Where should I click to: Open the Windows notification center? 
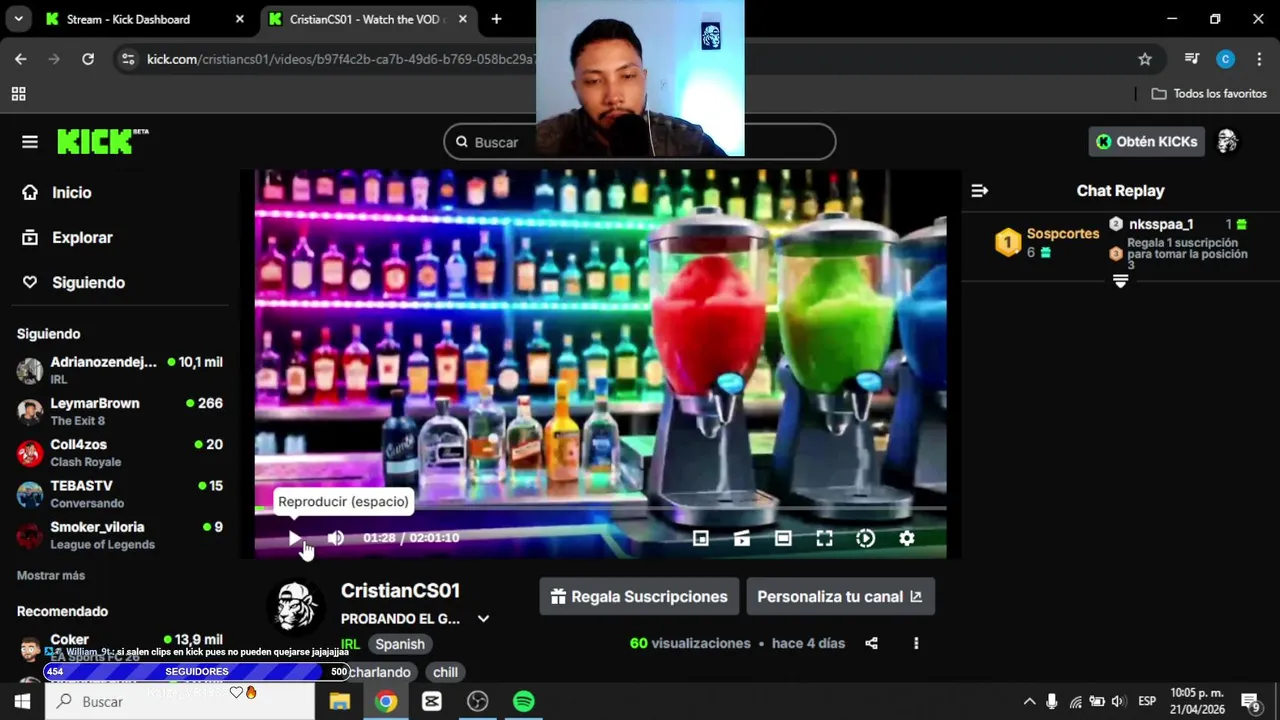click(x=1250, y=702)
